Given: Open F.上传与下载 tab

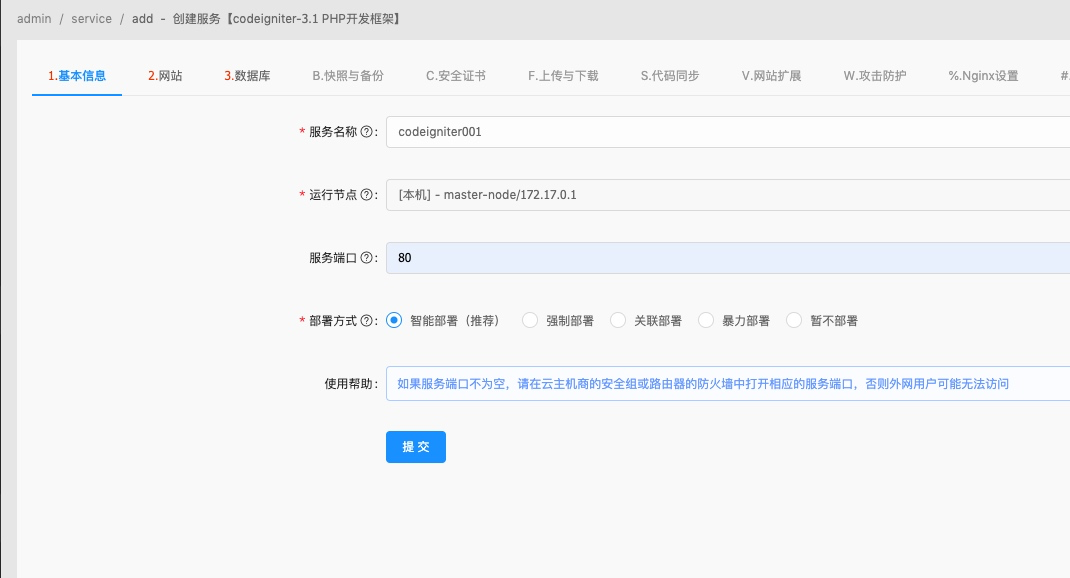Looking at the screenshot, I should coord(563,76).
